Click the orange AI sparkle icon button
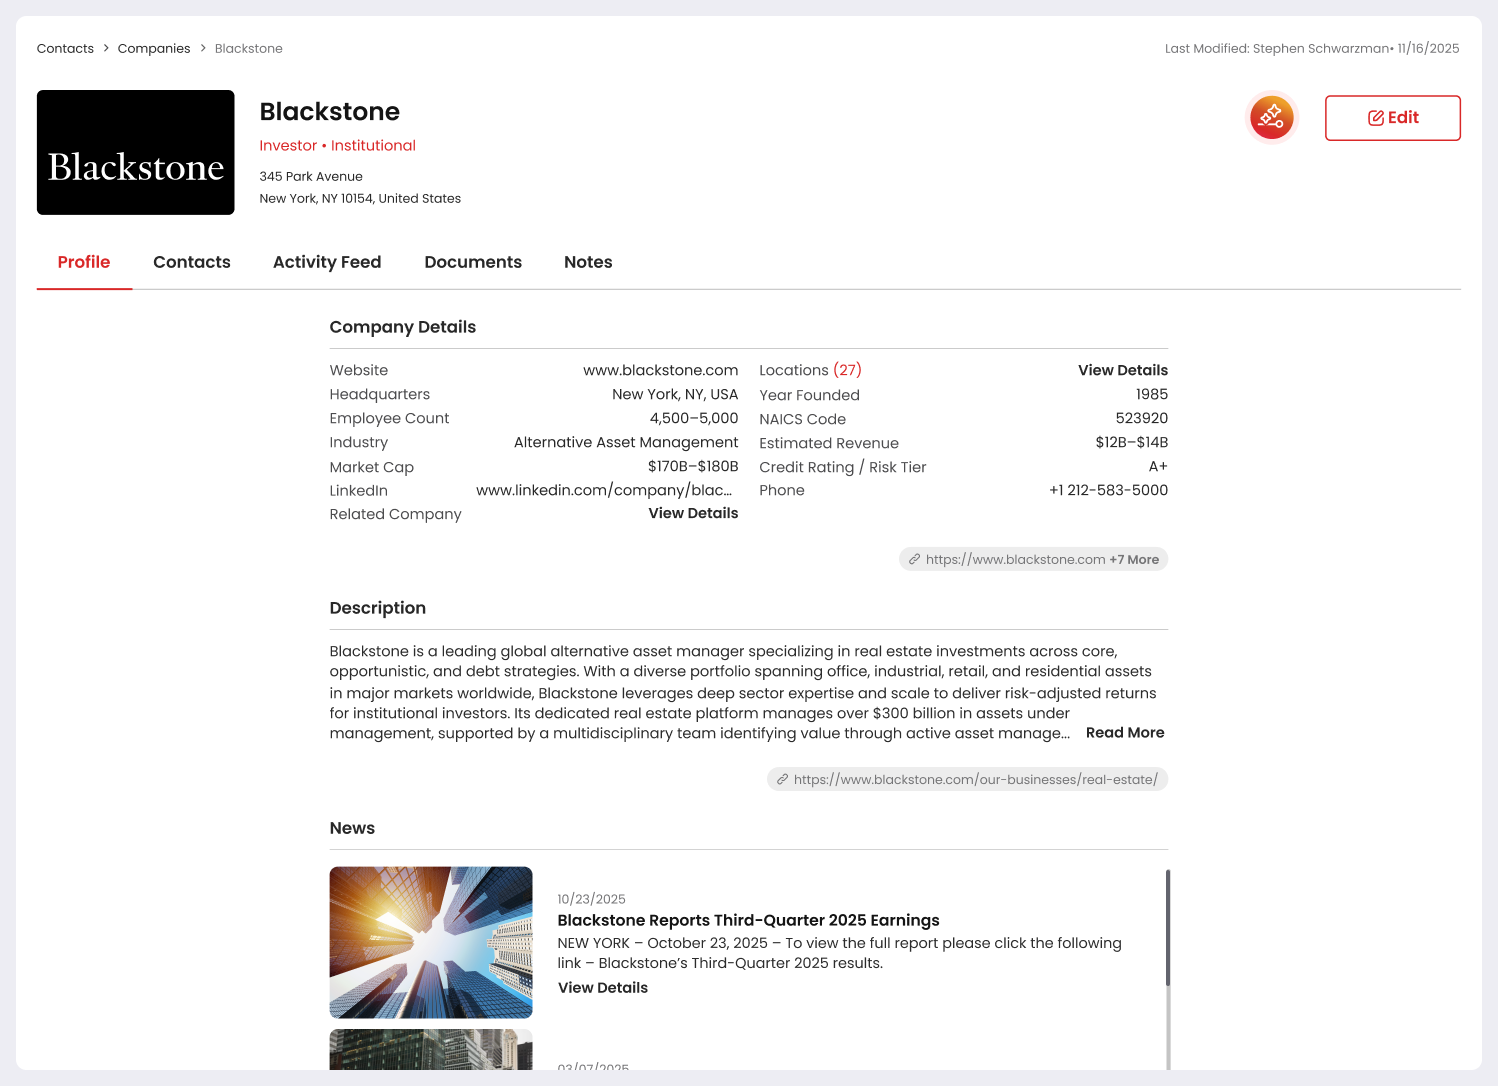This screenshot has height=1086, width=1498. click(x=1271, y=117)
